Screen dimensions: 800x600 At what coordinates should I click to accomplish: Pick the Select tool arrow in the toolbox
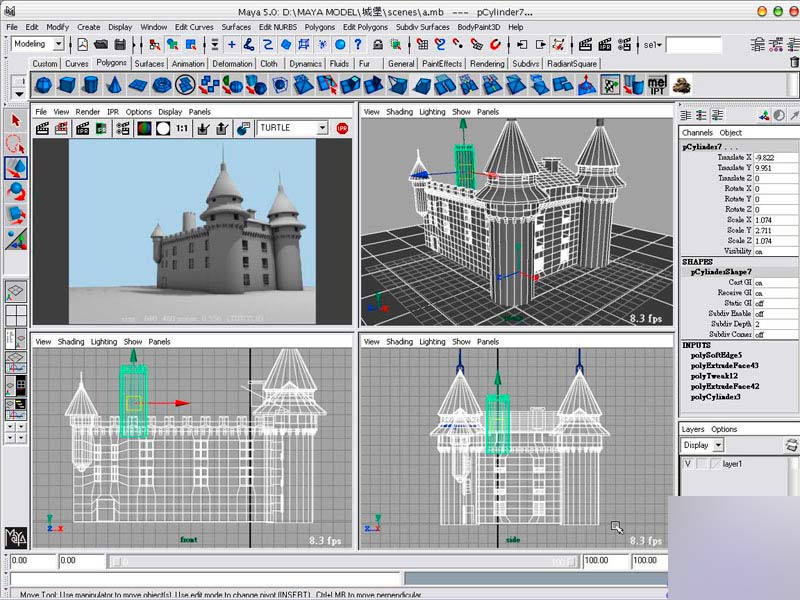[16, 120]
